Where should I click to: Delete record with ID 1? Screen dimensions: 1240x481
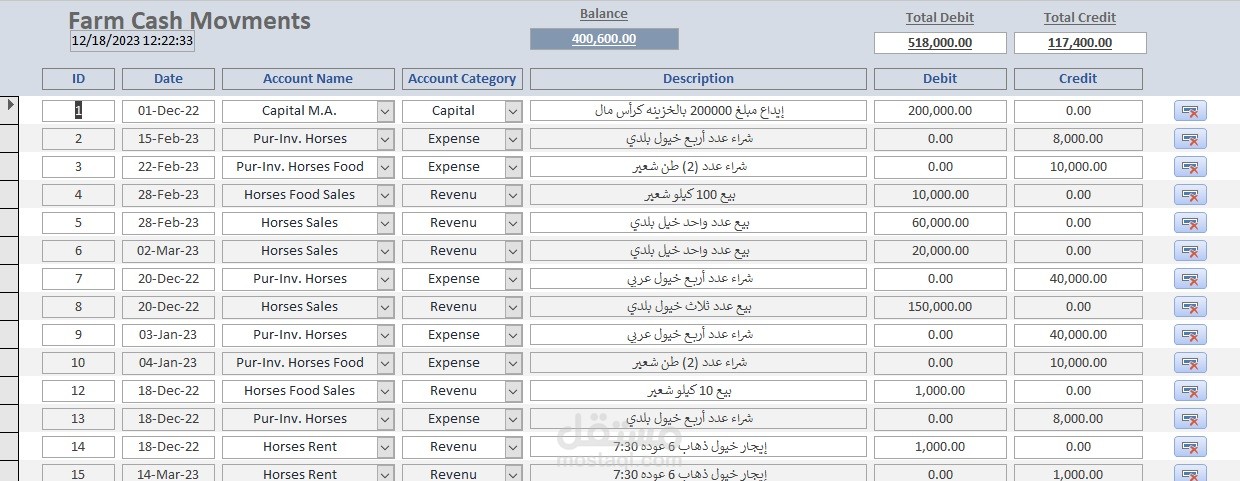tap(1190, 111)
